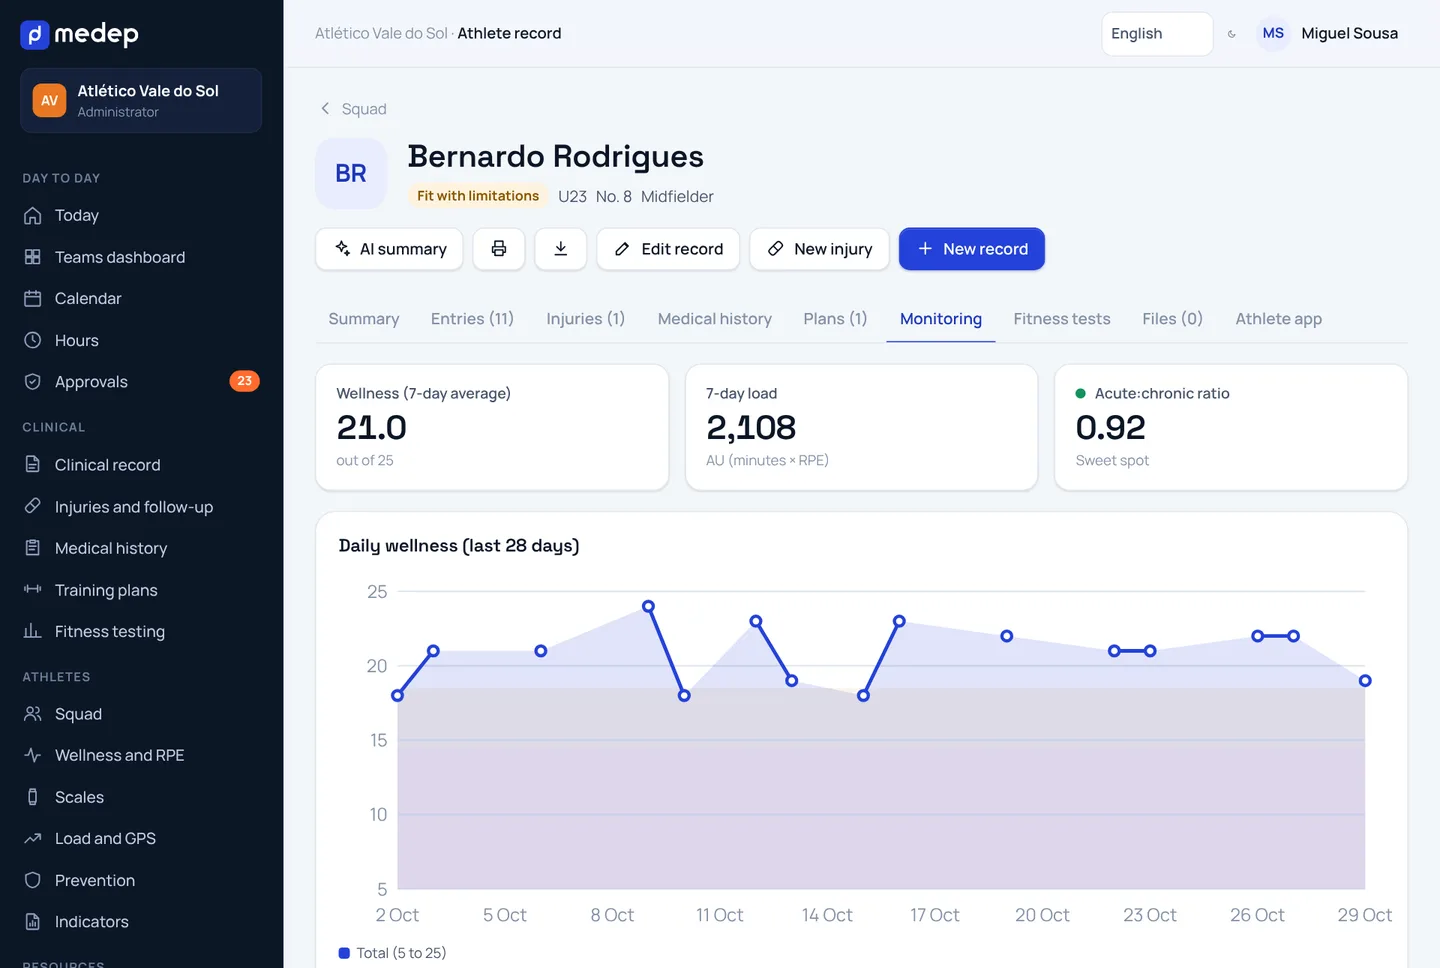Click the Calendar sidebar icon

tap(33, 298)
